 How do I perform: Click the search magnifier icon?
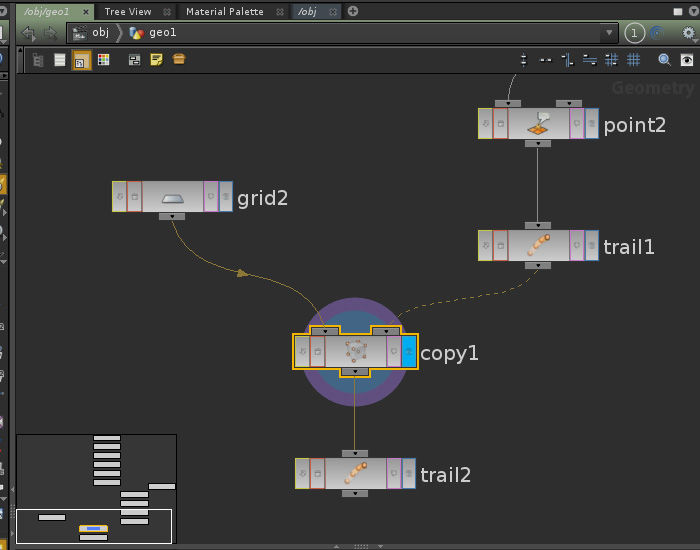click(x=664, y=60)
